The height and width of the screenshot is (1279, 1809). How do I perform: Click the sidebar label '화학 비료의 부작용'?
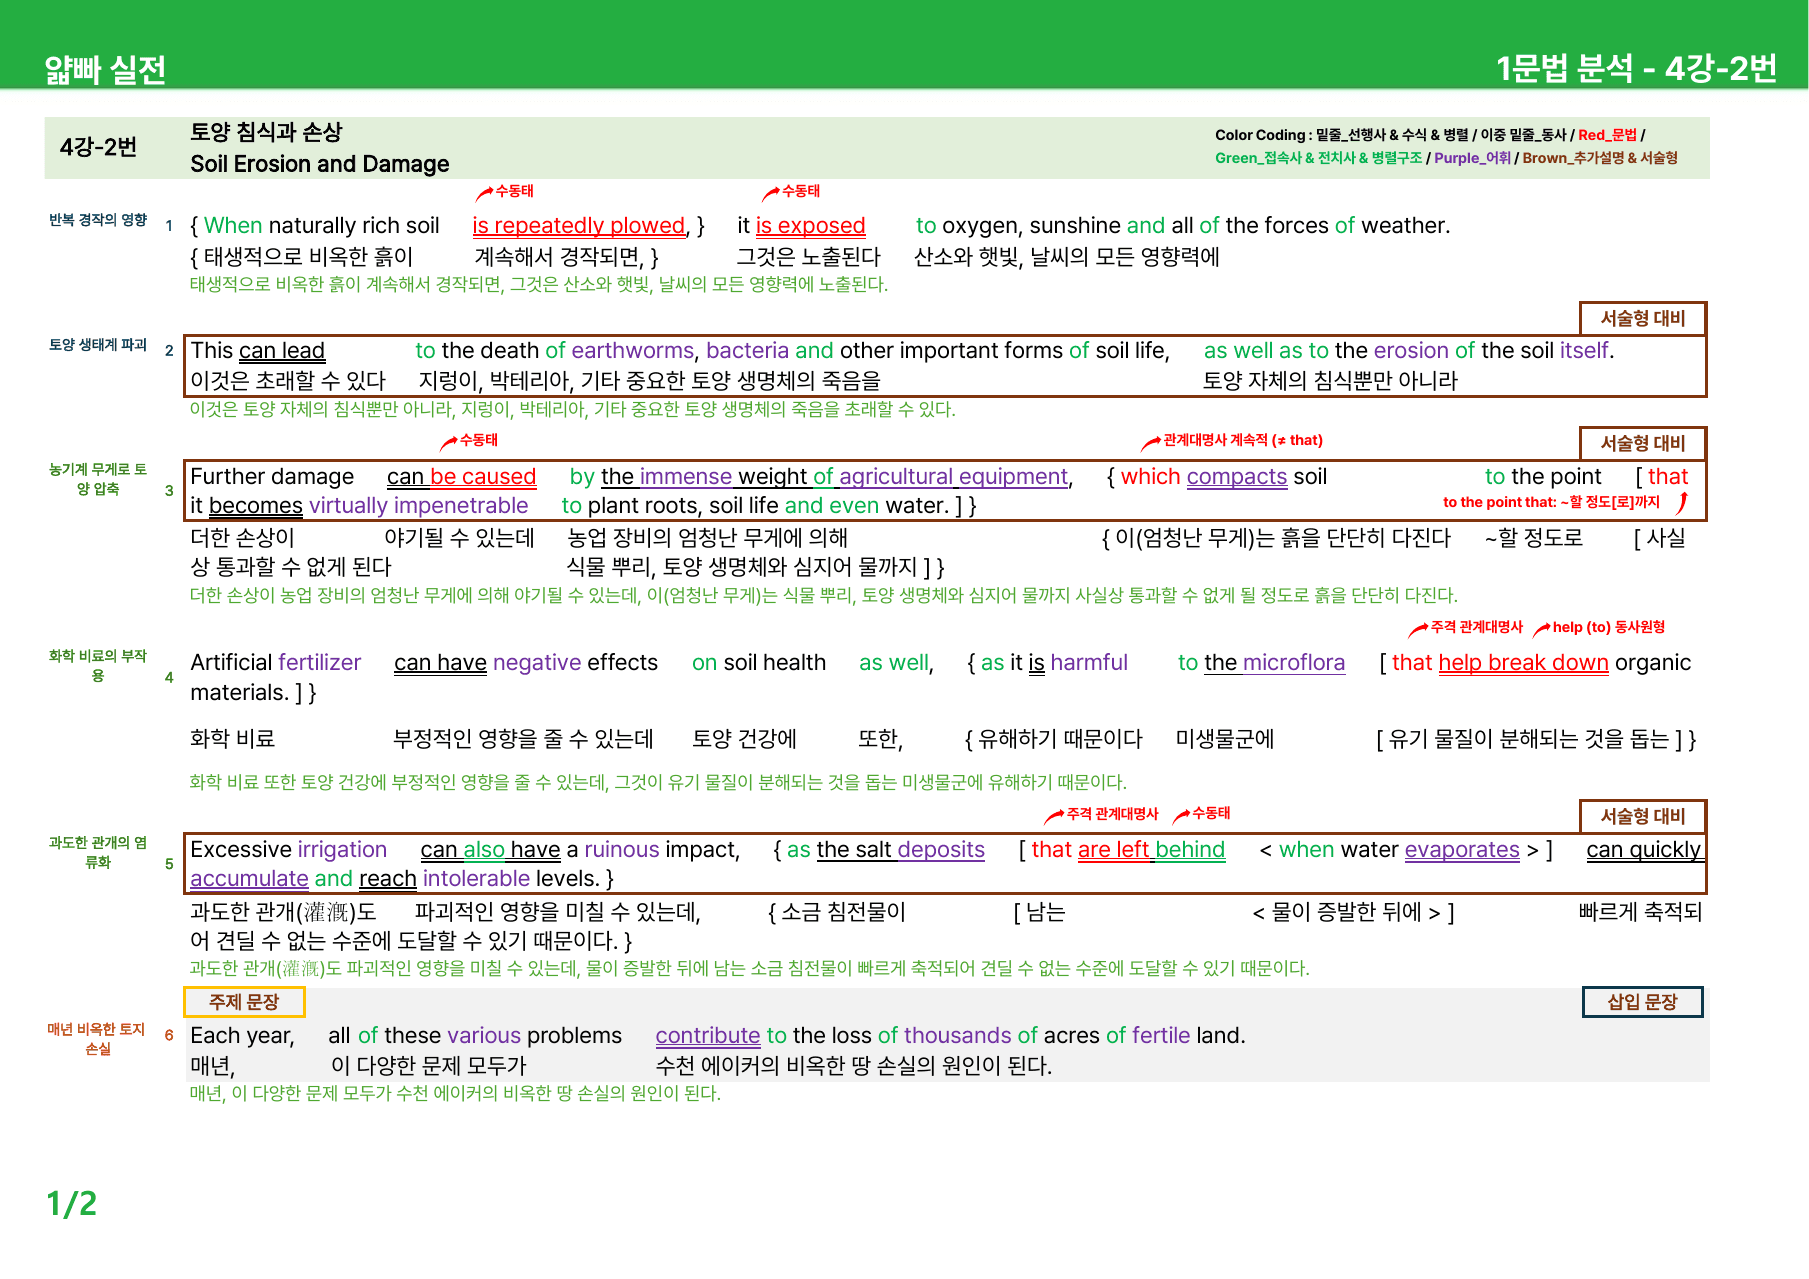point(98,666)
